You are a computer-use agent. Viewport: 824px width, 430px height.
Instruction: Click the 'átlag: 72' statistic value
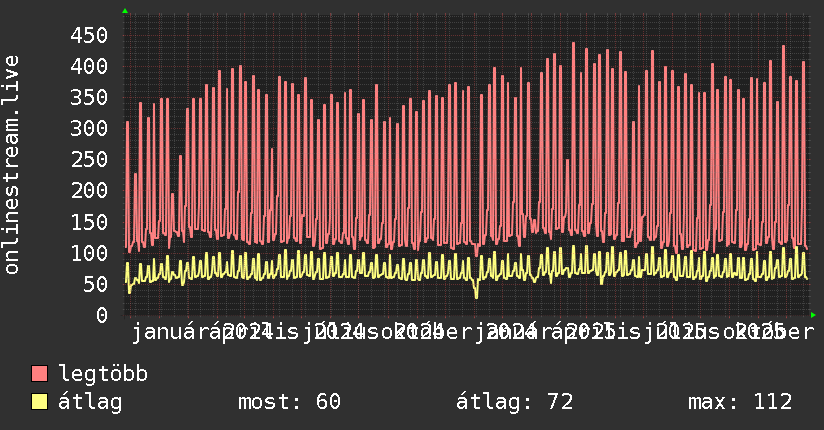click(x=514, y=402)
